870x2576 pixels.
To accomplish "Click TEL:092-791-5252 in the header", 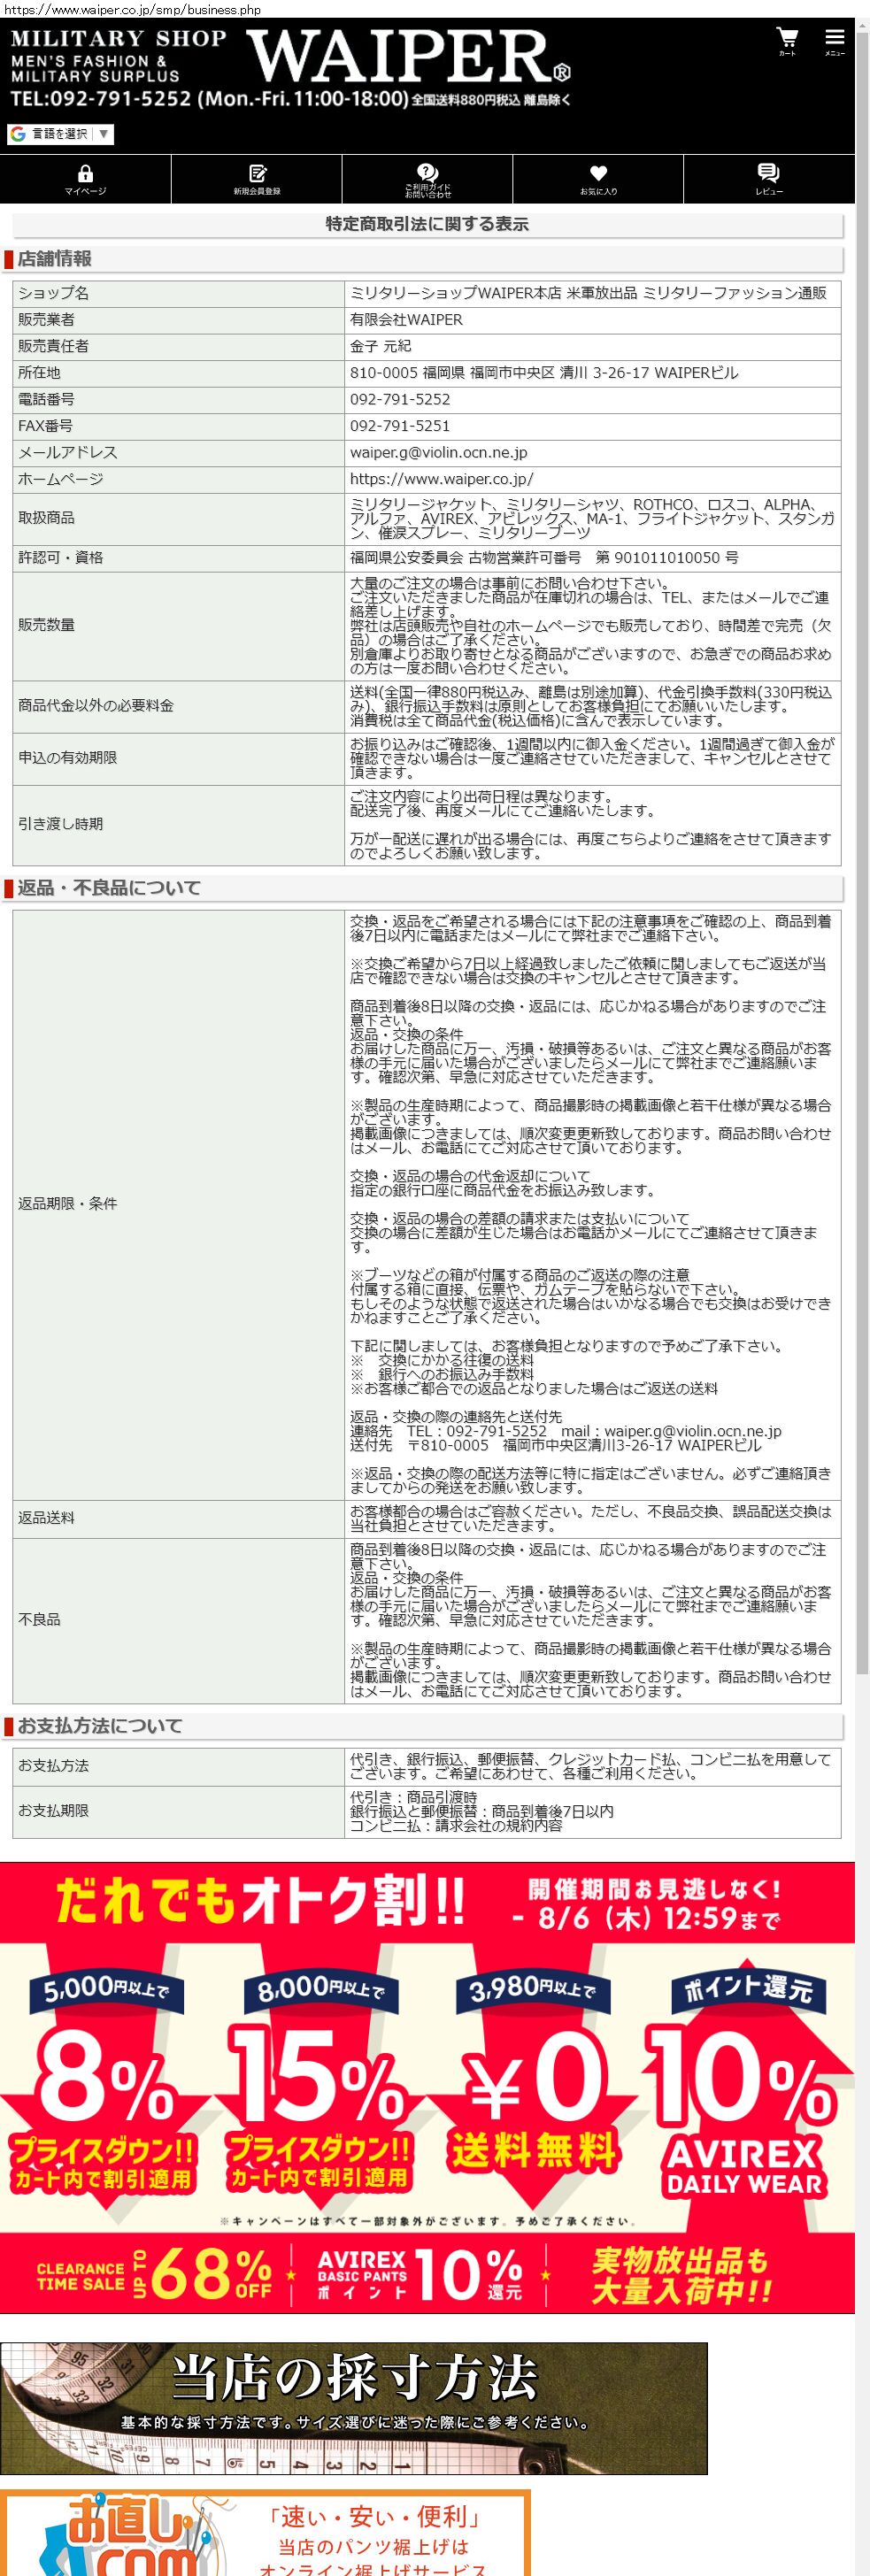I will click(x=100, y=99).
